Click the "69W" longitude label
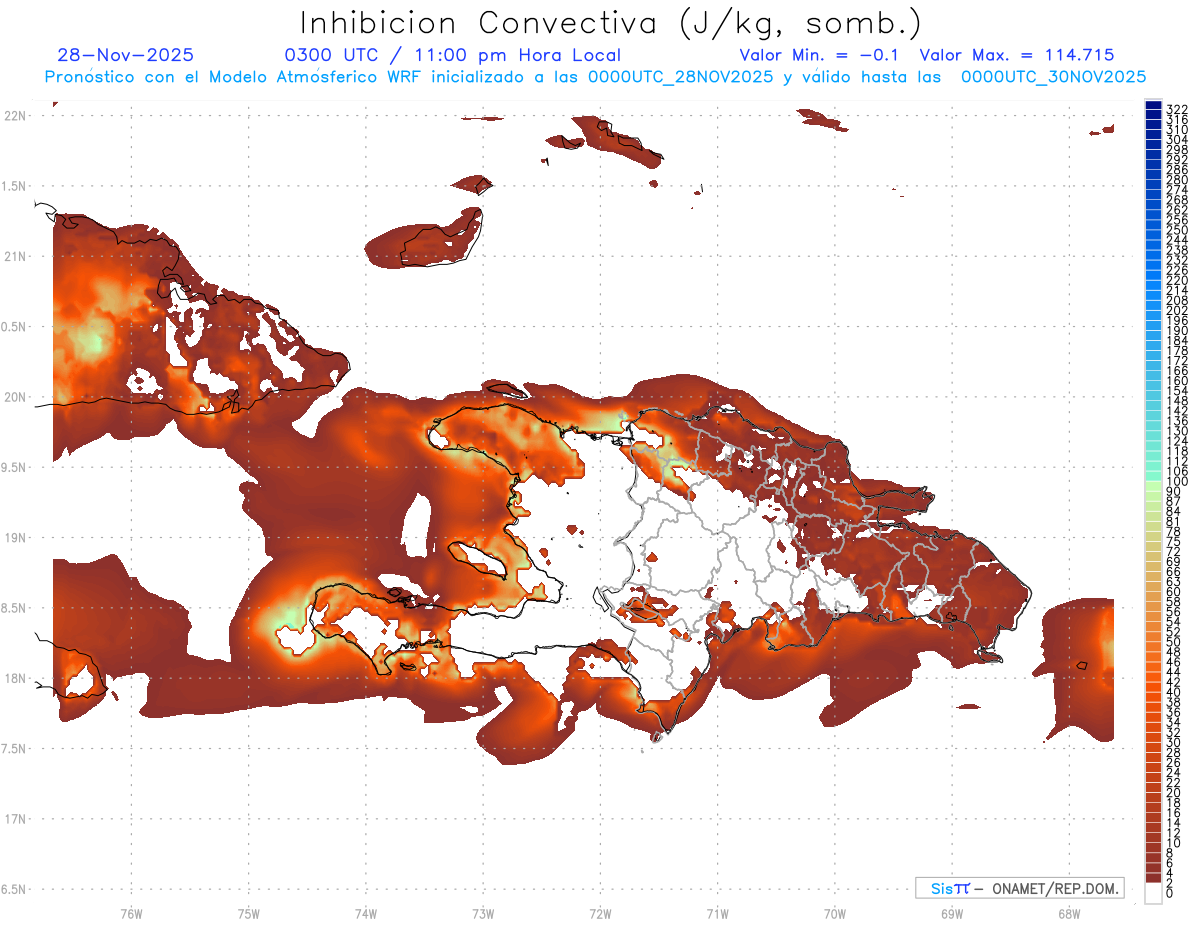The width and height of the screenshot is (1200, 927). coord(951,913)
